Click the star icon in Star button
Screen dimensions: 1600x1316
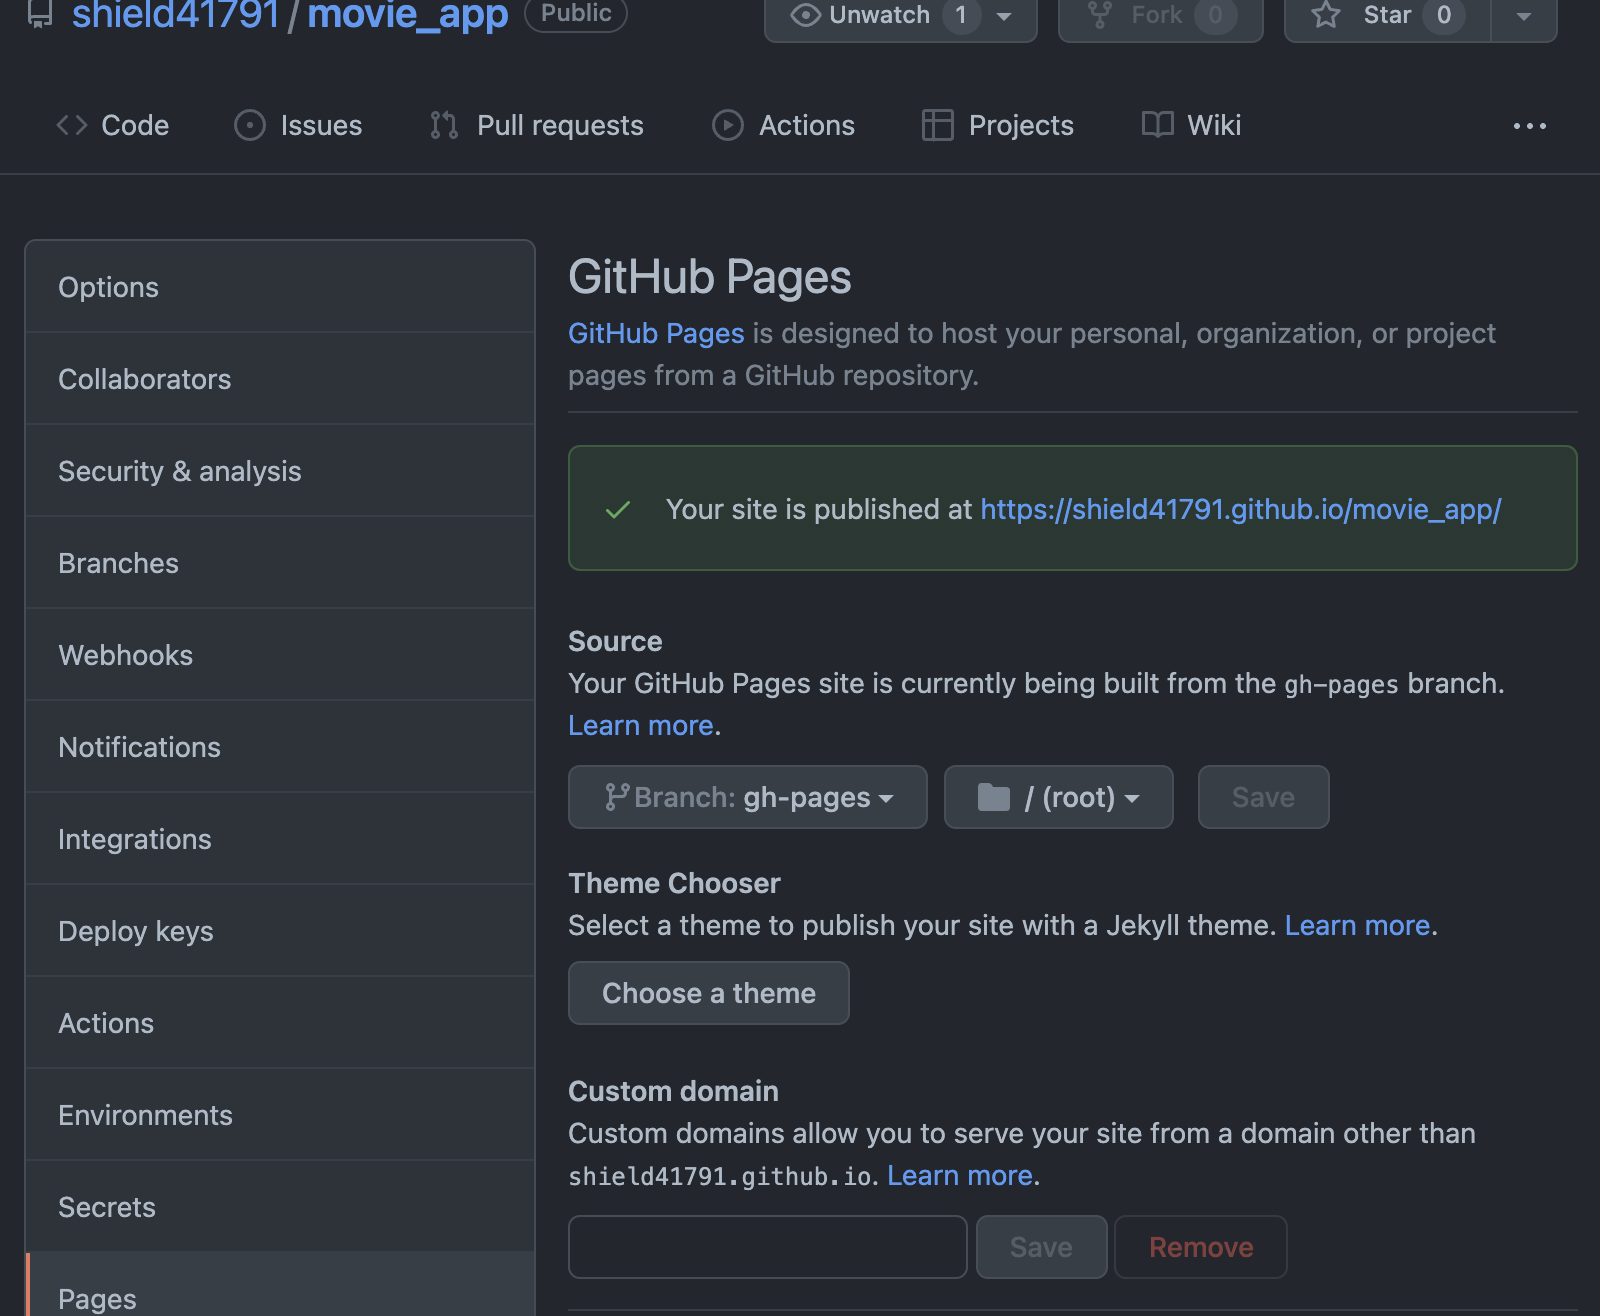pos(1326,15)
